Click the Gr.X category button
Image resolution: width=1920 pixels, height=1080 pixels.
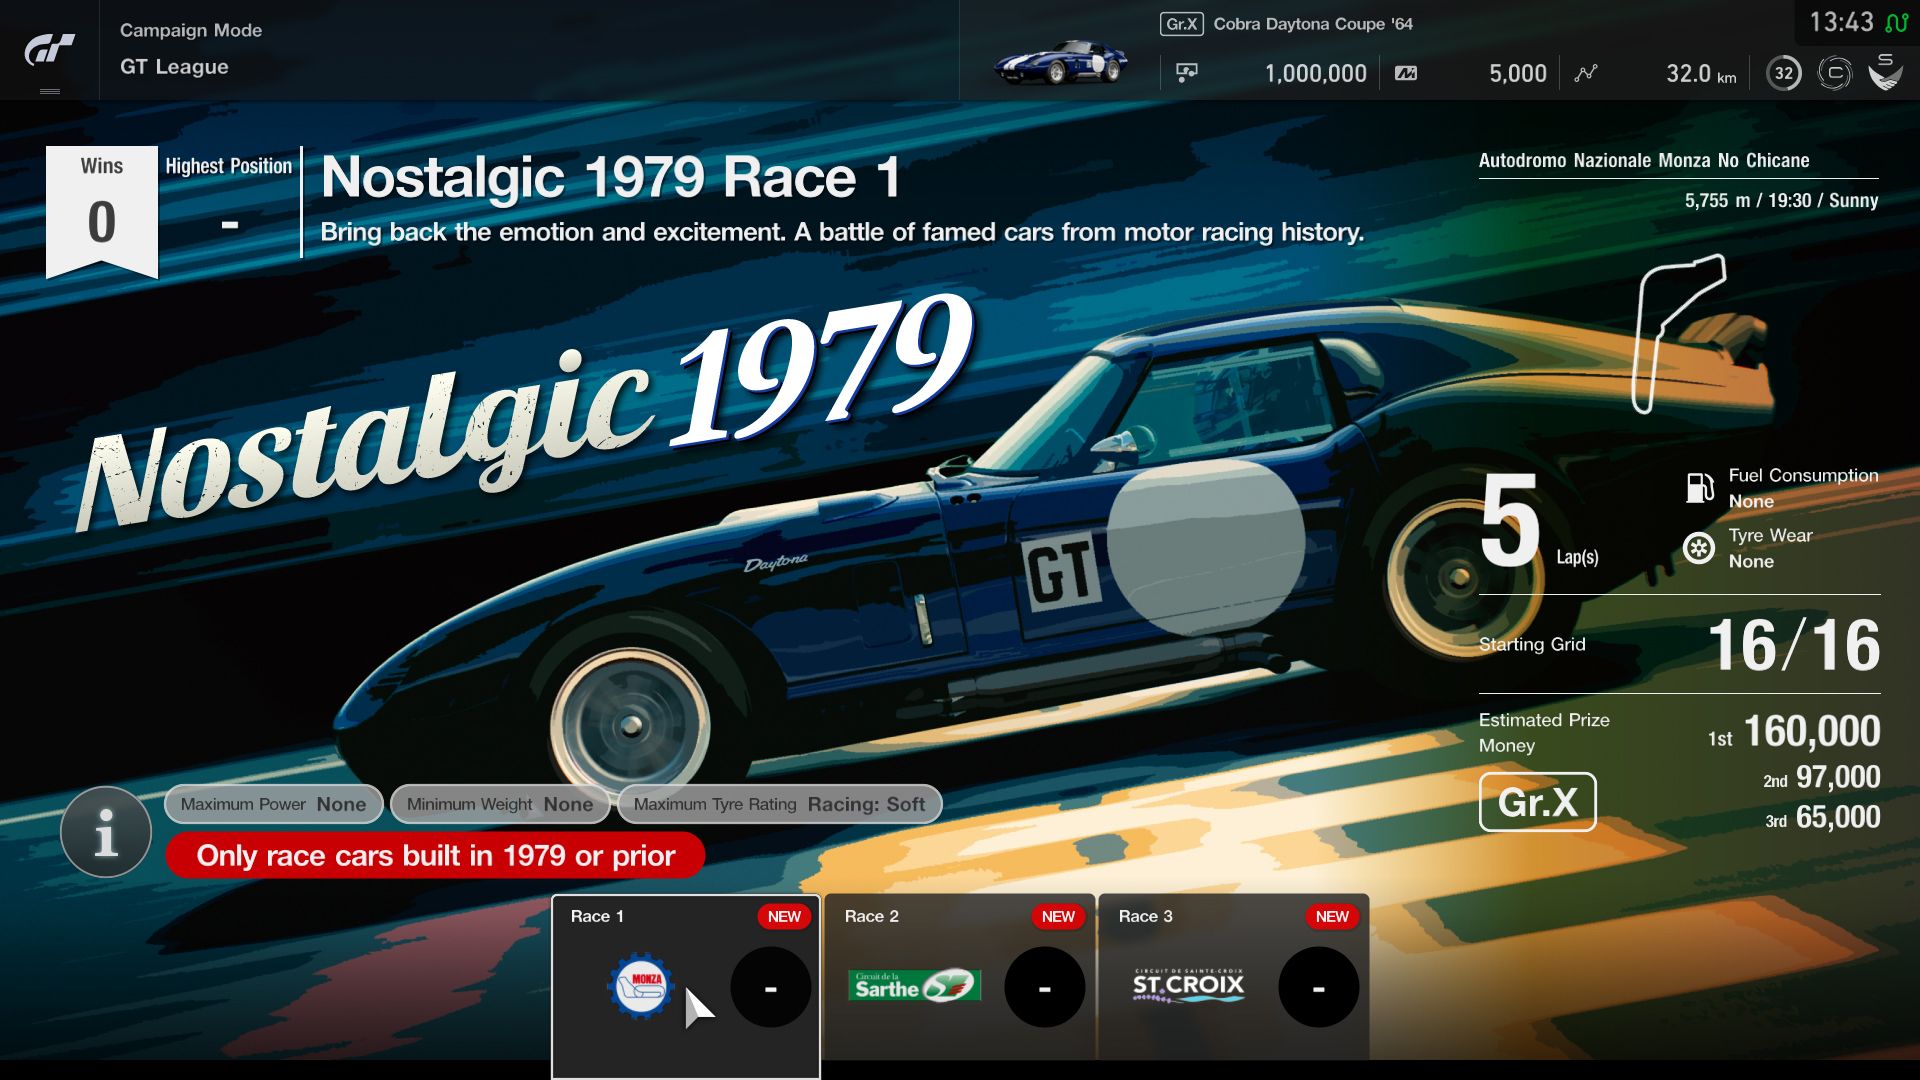(1537, 802)
